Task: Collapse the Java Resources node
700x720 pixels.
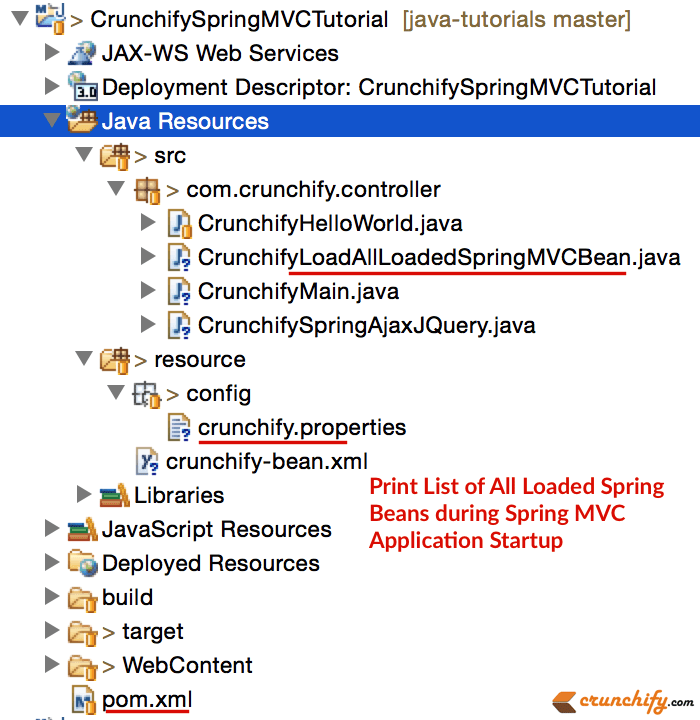Action: click(51, 122)
